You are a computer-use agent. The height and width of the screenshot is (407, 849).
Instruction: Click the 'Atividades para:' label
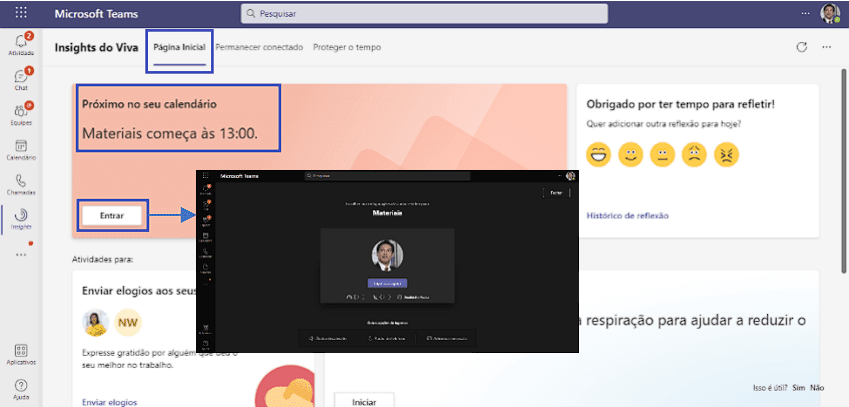click(102, 259)
